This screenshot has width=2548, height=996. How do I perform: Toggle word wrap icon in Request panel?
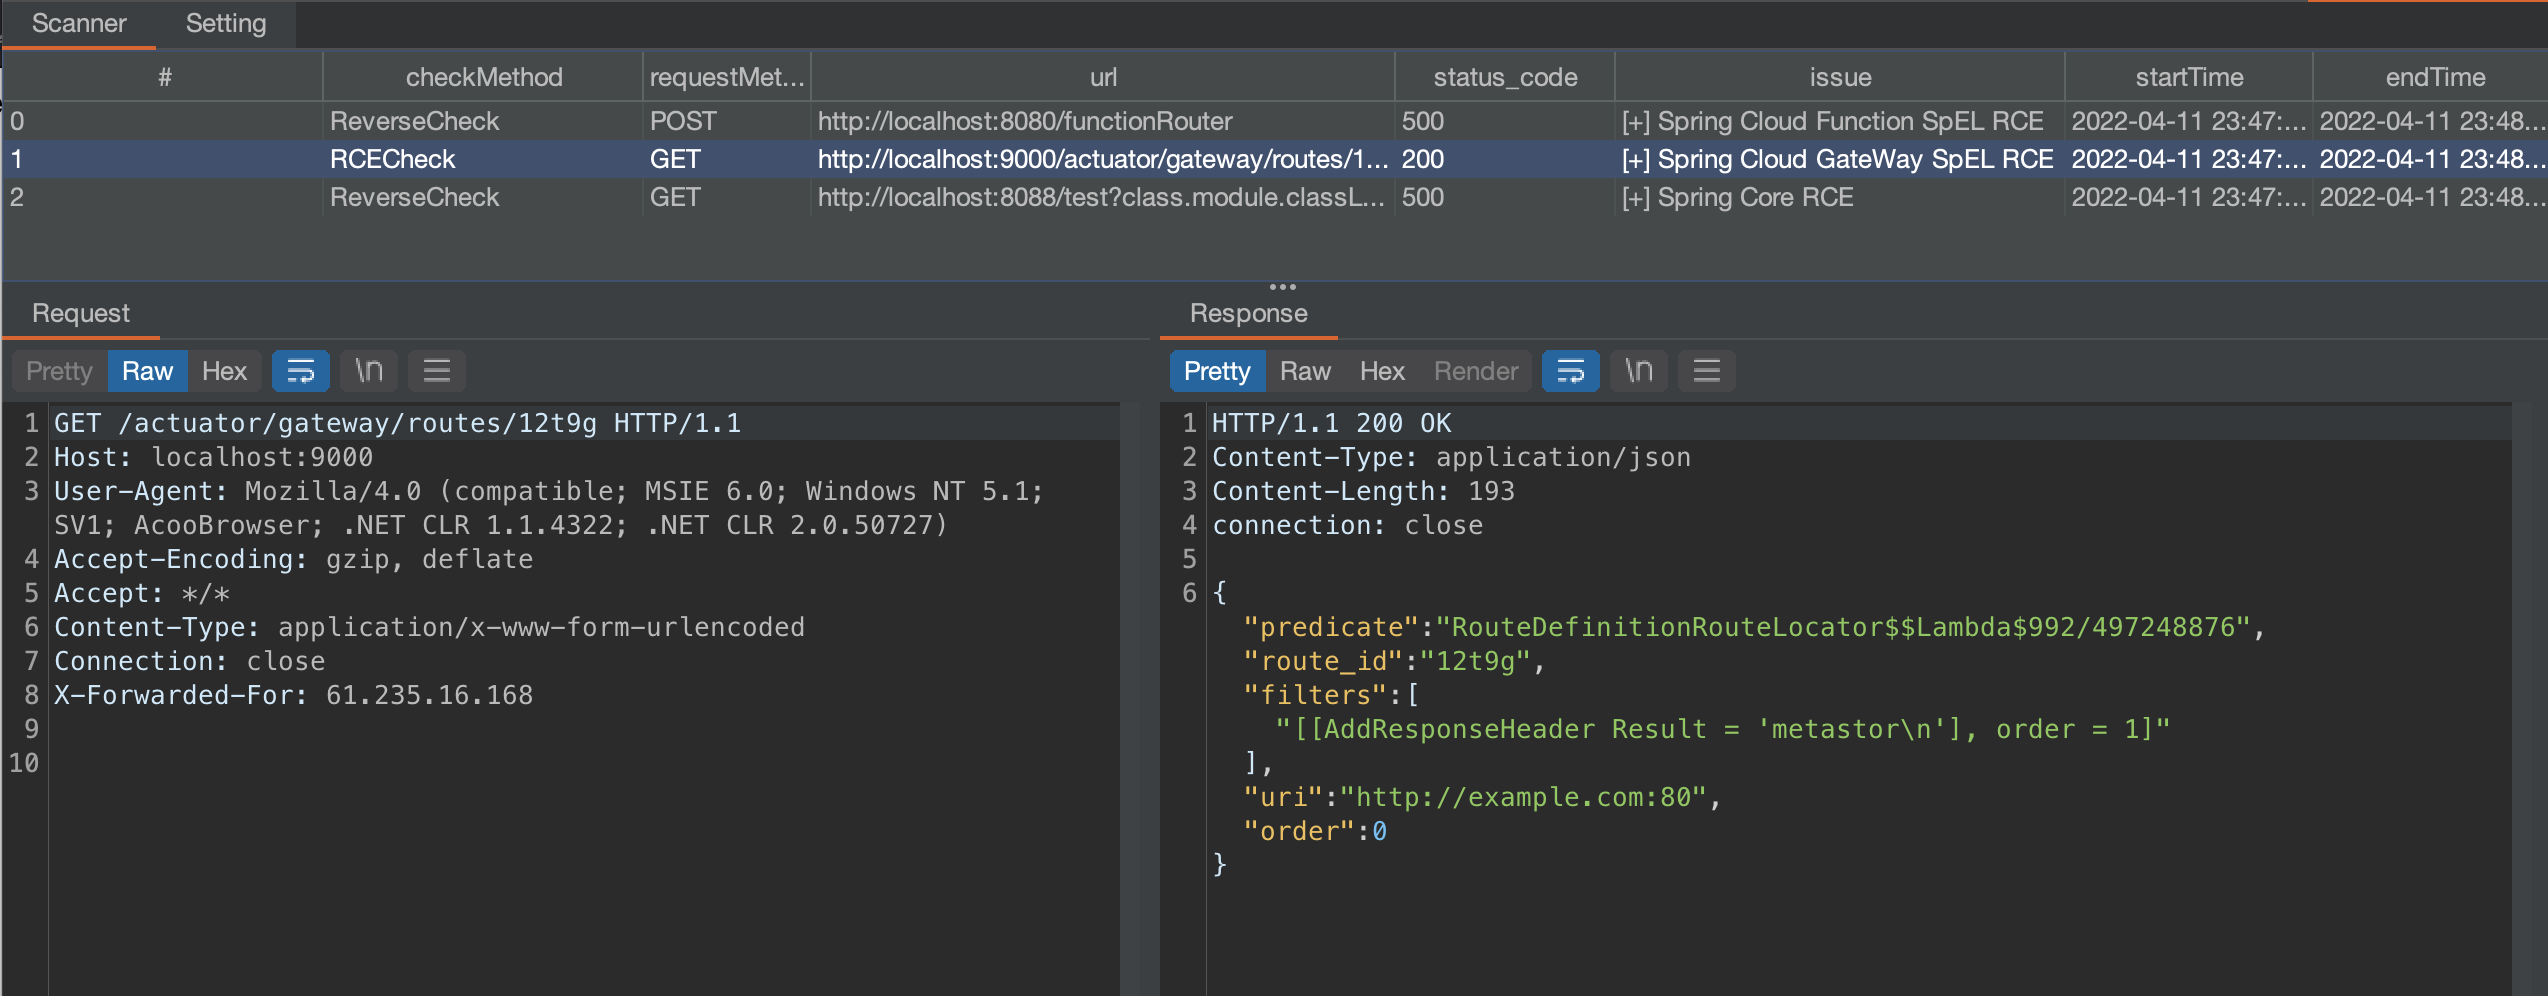[301, 371]
